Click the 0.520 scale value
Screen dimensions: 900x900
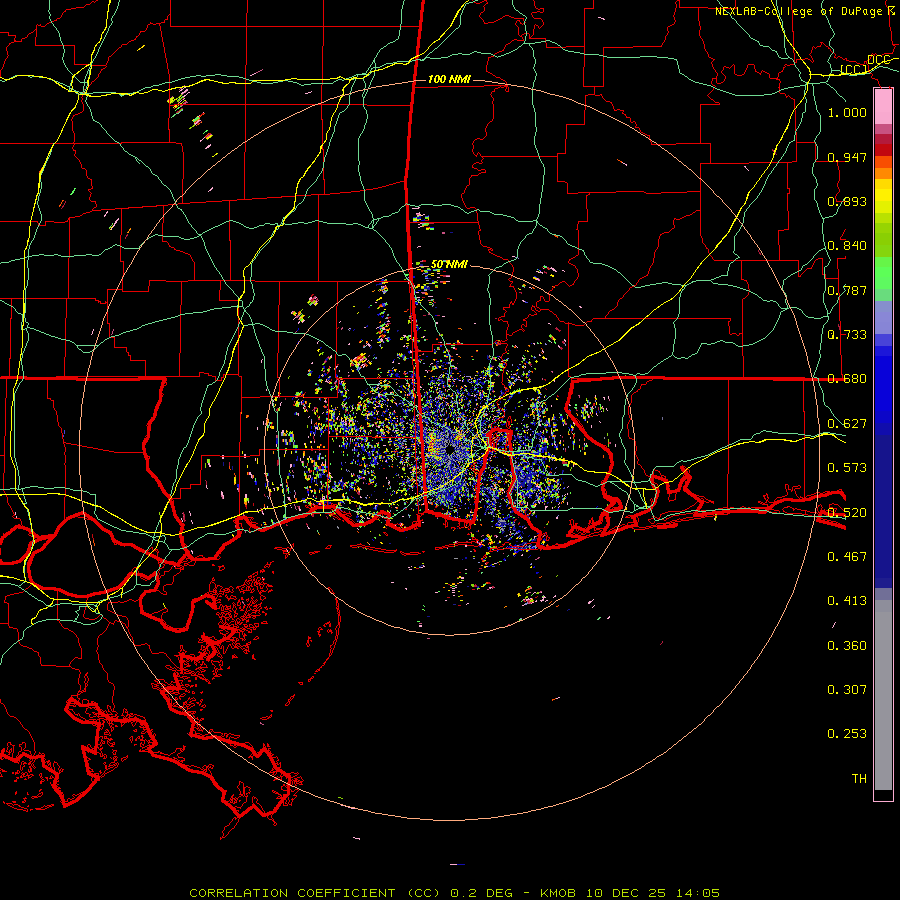click(x=847, y=513)
